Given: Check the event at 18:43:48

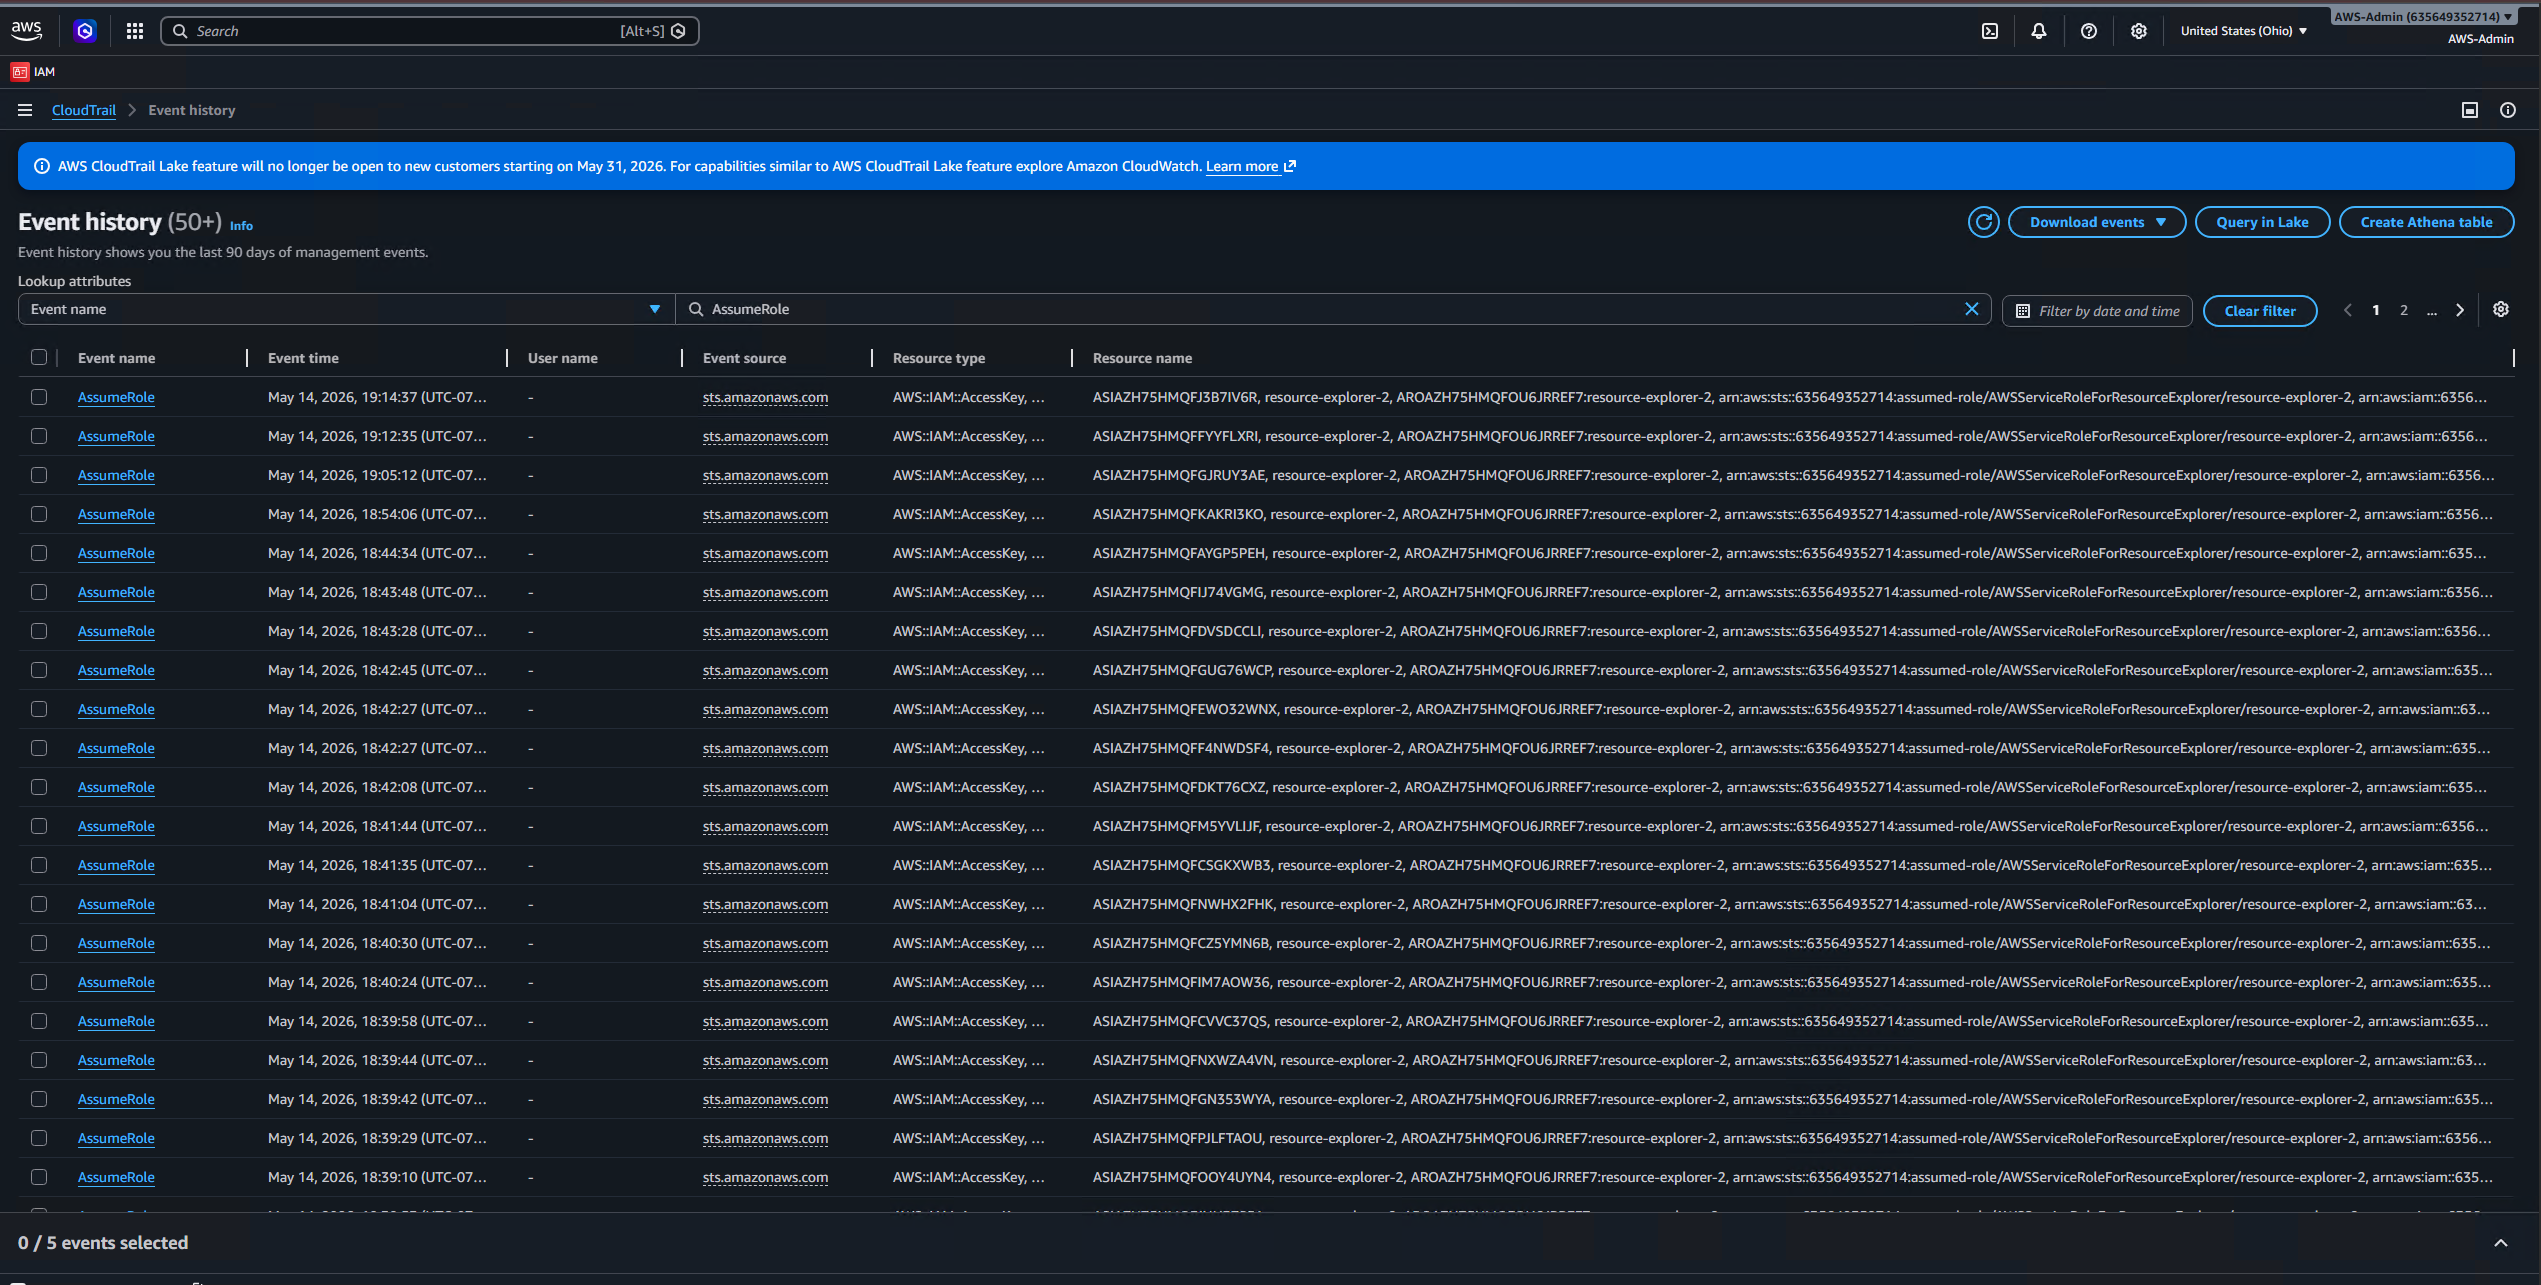Looking at the screenshot, I should [x=39, y=592].
